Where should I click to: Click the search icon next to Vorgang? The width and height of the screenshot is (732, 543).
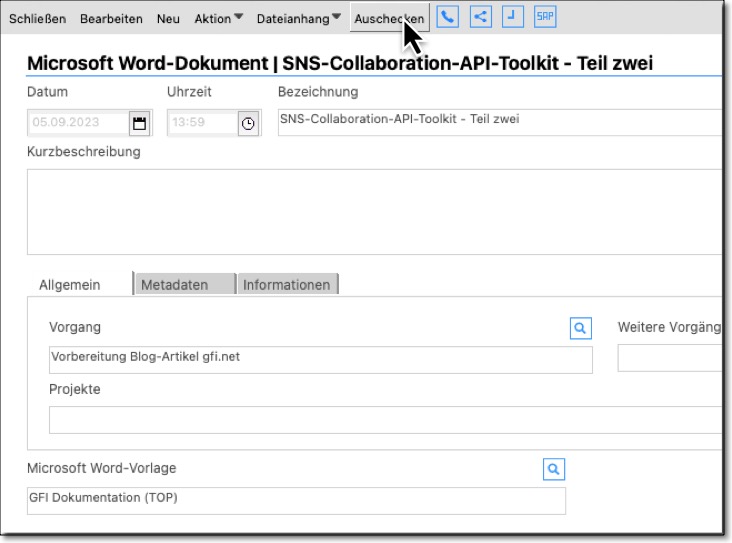coord(581,328)
